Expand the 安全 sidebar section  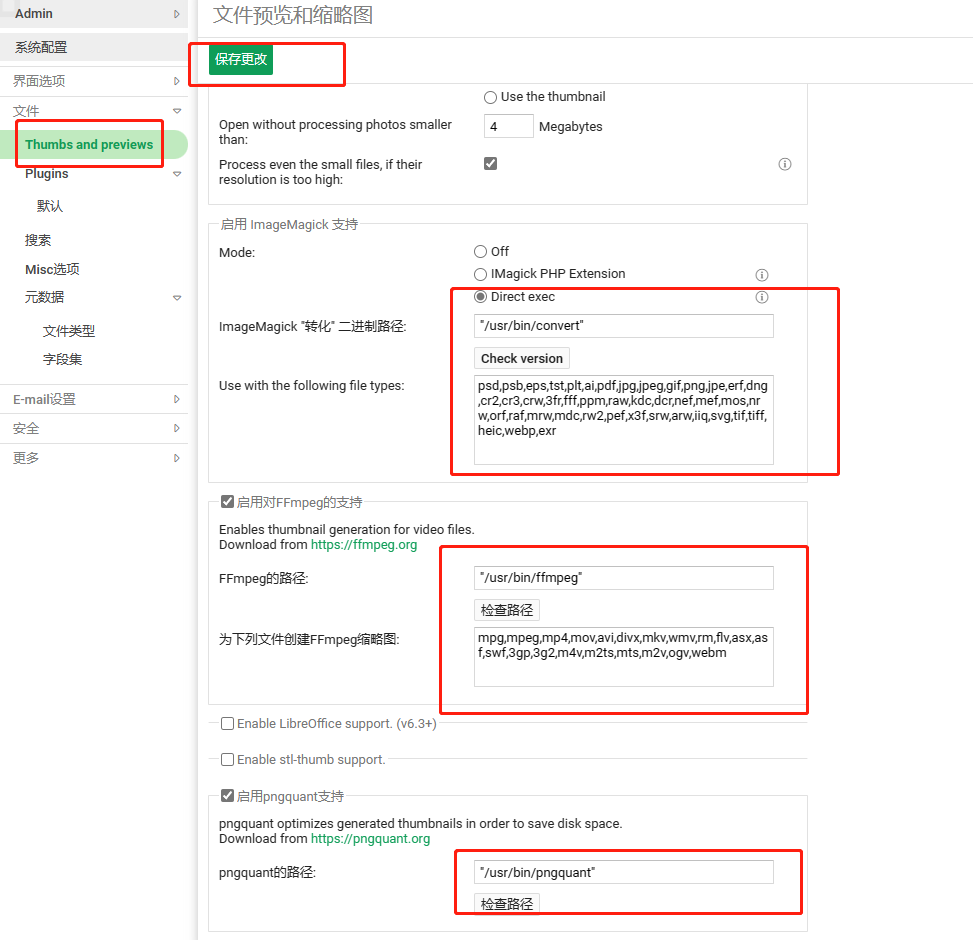coord(177,428)
